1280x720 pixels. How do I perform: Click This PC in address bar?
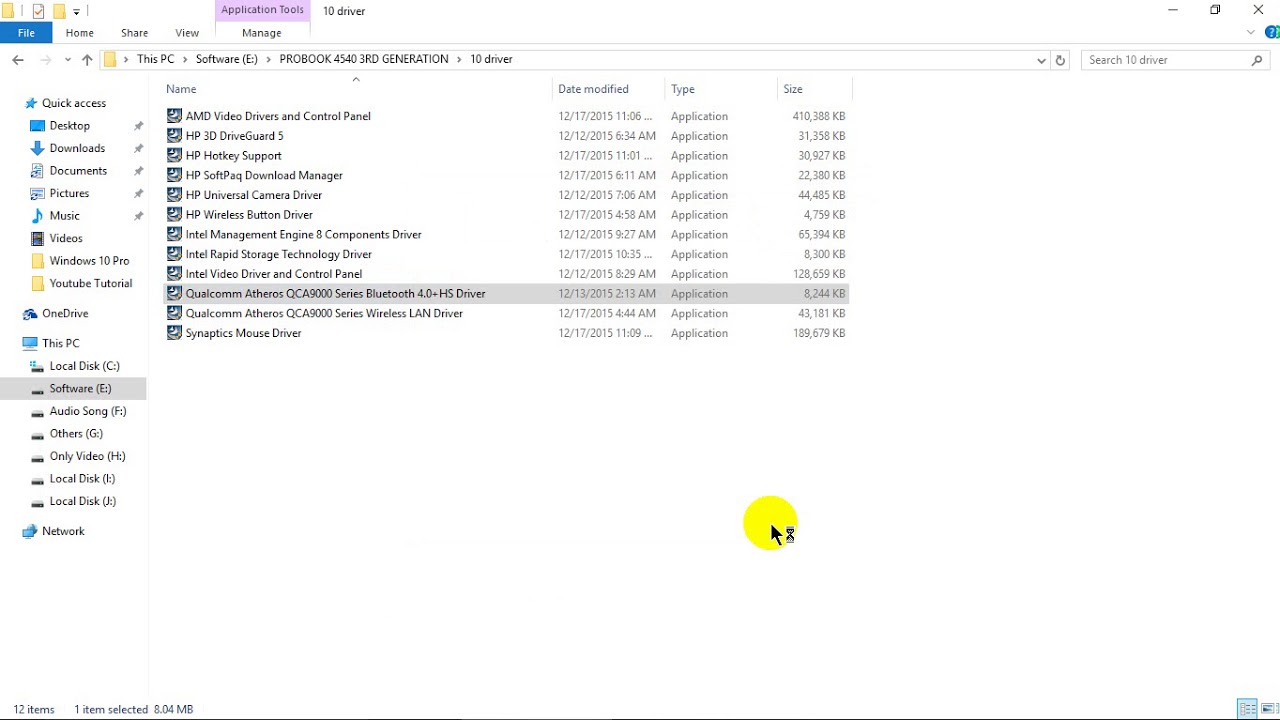[x=155, y=59]
